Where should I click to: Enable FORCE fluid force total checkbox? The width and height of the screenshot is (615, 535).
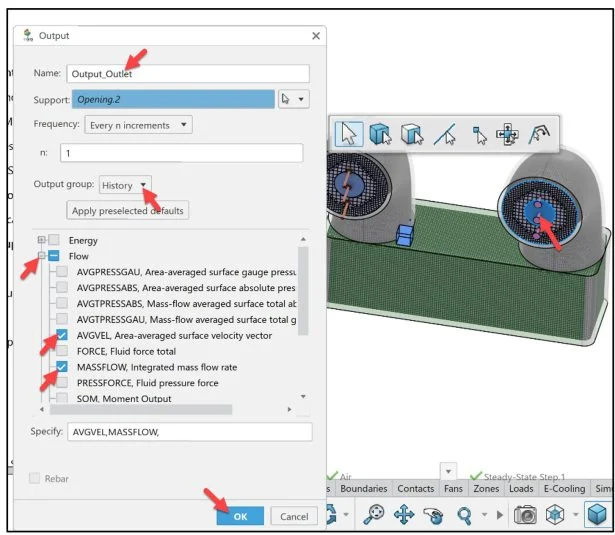coord(63,351)
